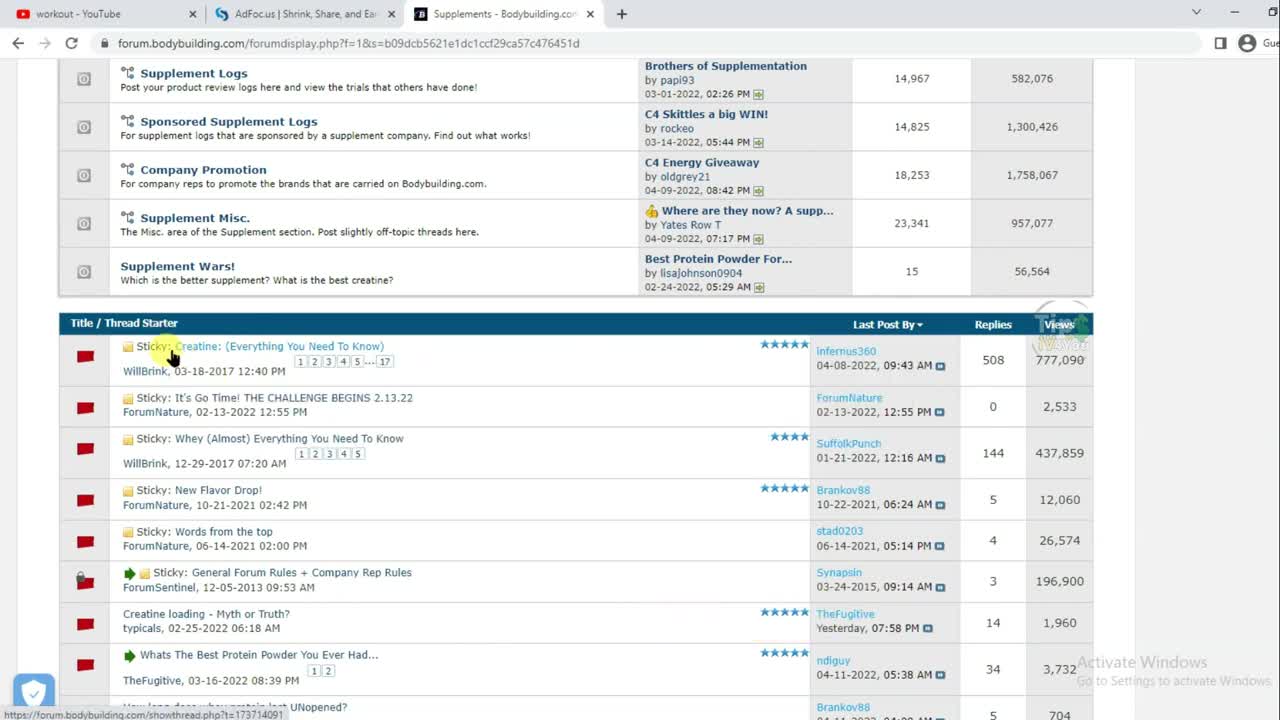This screenshot has height=720, width=1280.
Task: View profile of user Synapsin
Action: click(x=839, y=573)
